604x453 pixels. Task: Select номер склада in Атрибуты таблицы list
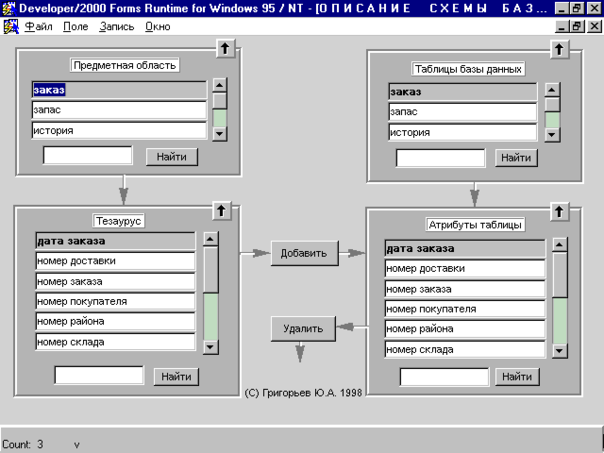[465, 349]
